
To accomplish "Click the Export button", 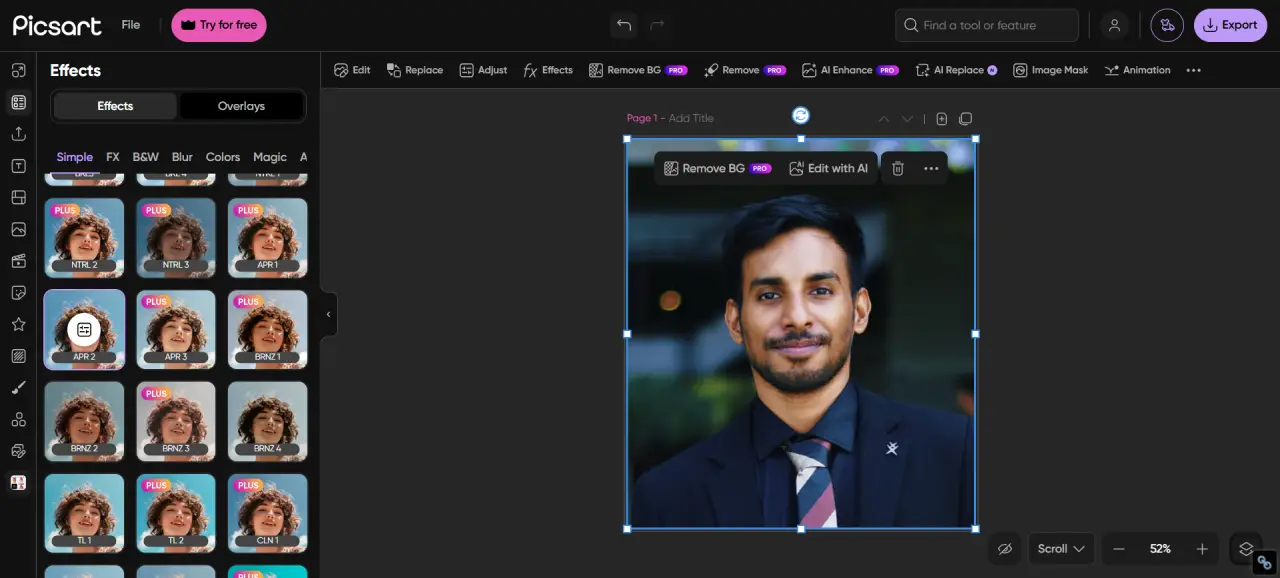I will [1230, 25].
